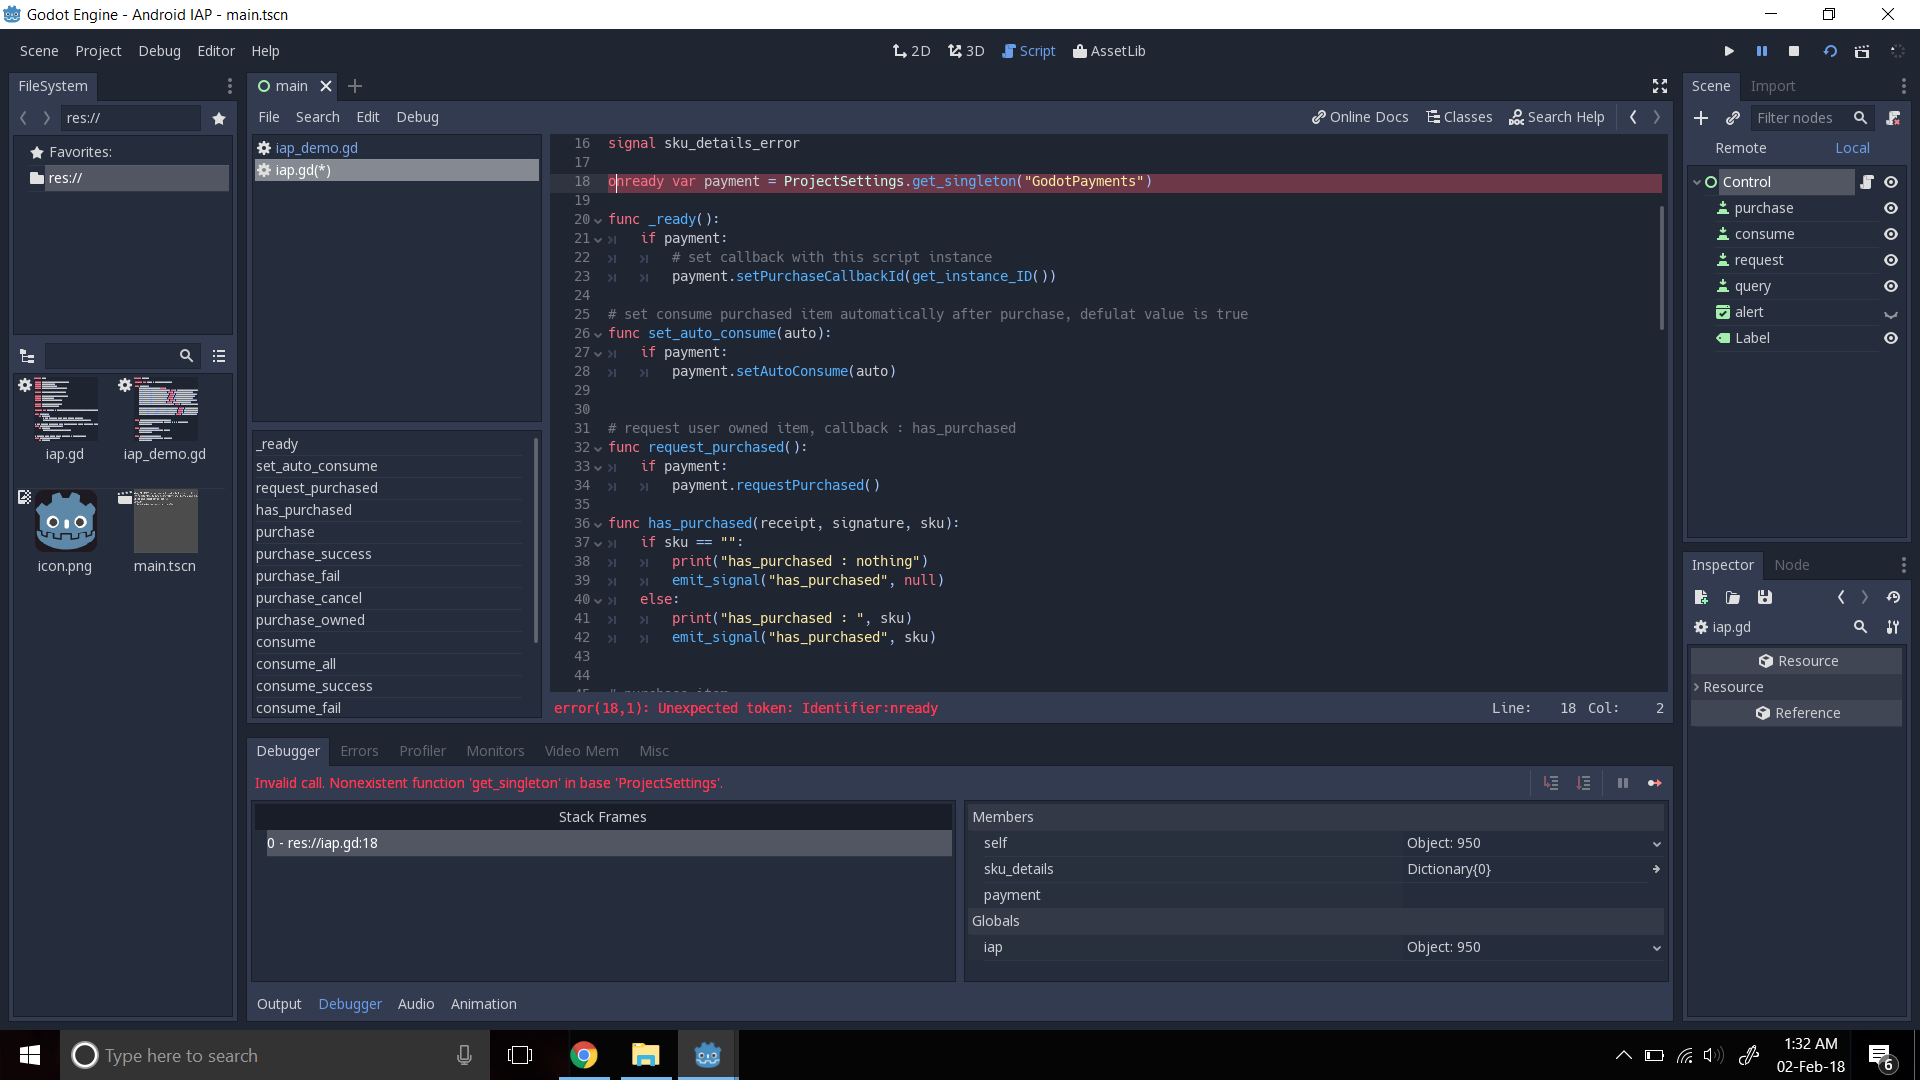This screenshot has height=1080, width=1920.
Task: Add a child node with the plus icon
Action: tap(1702, 118)
